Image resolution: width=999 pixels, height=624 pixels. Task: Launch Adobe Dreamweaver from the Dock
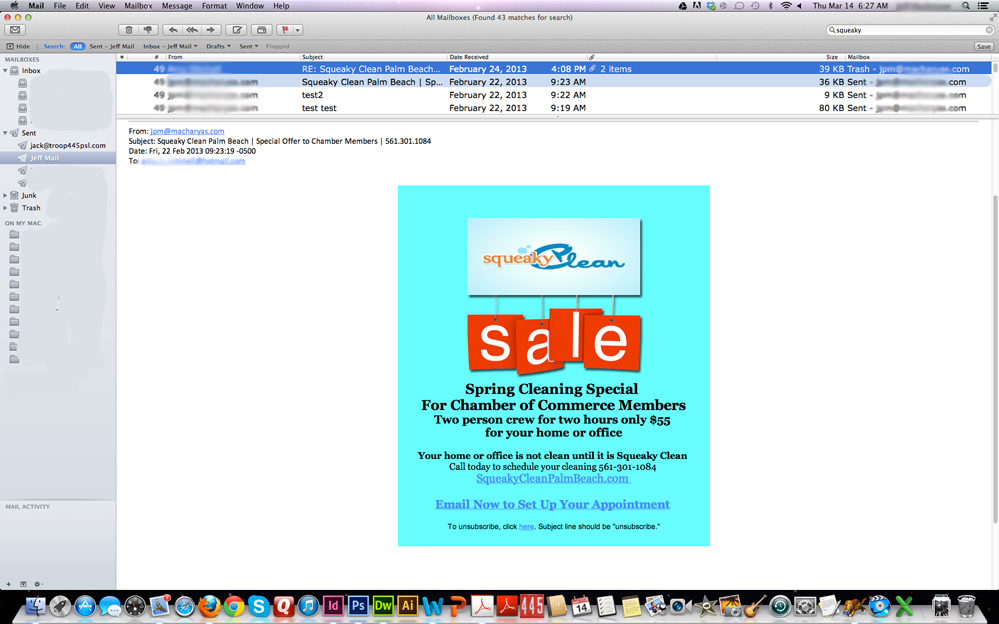click(383, 606)
